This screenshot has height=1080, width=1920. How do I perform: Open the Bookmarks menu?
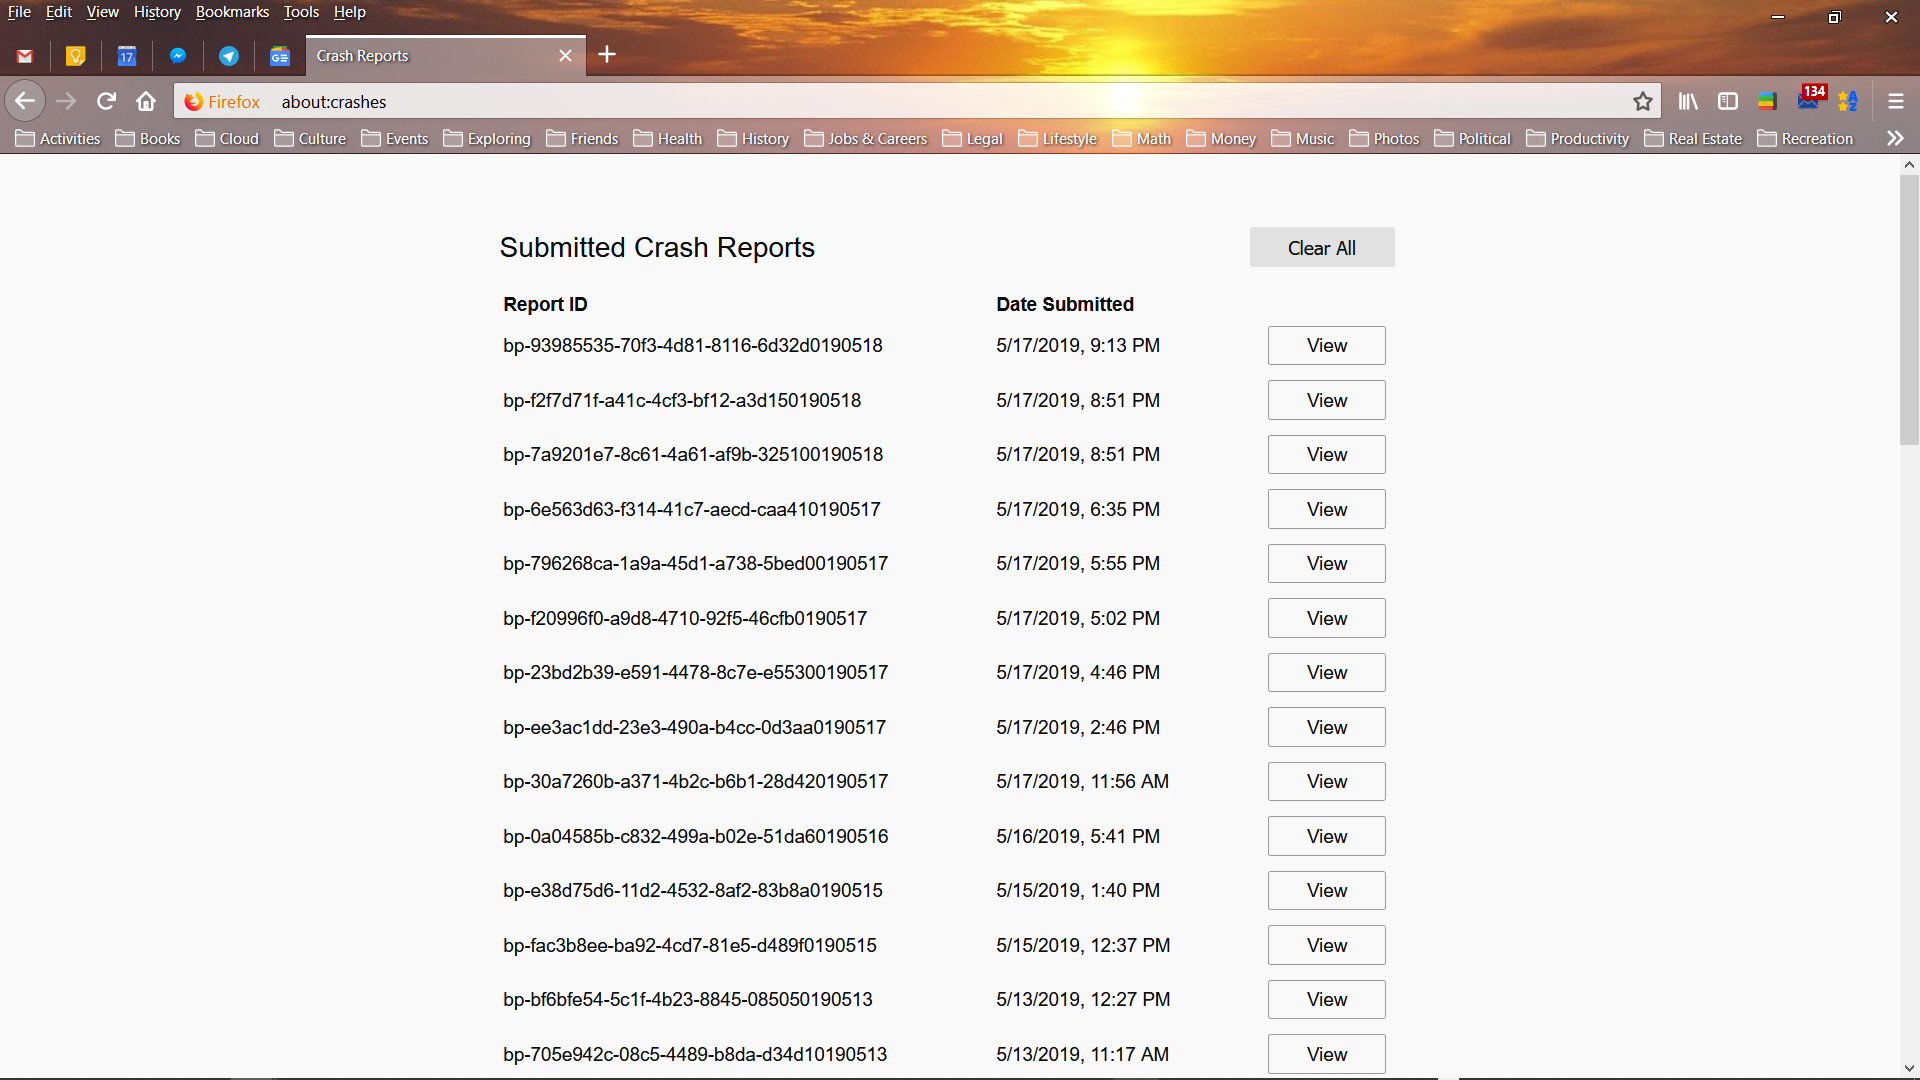pos(232,12)
